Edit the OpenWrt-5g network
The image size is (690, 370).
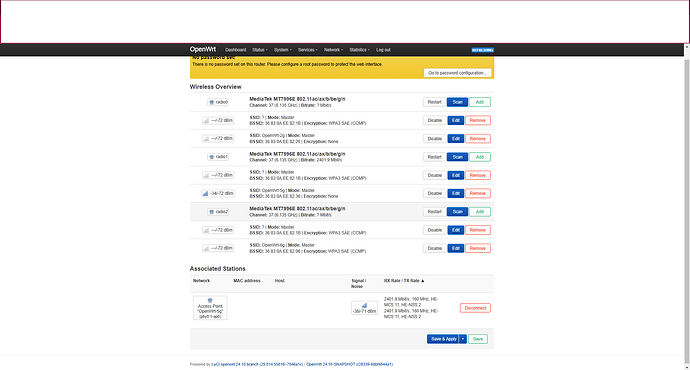tap(455, 194)
